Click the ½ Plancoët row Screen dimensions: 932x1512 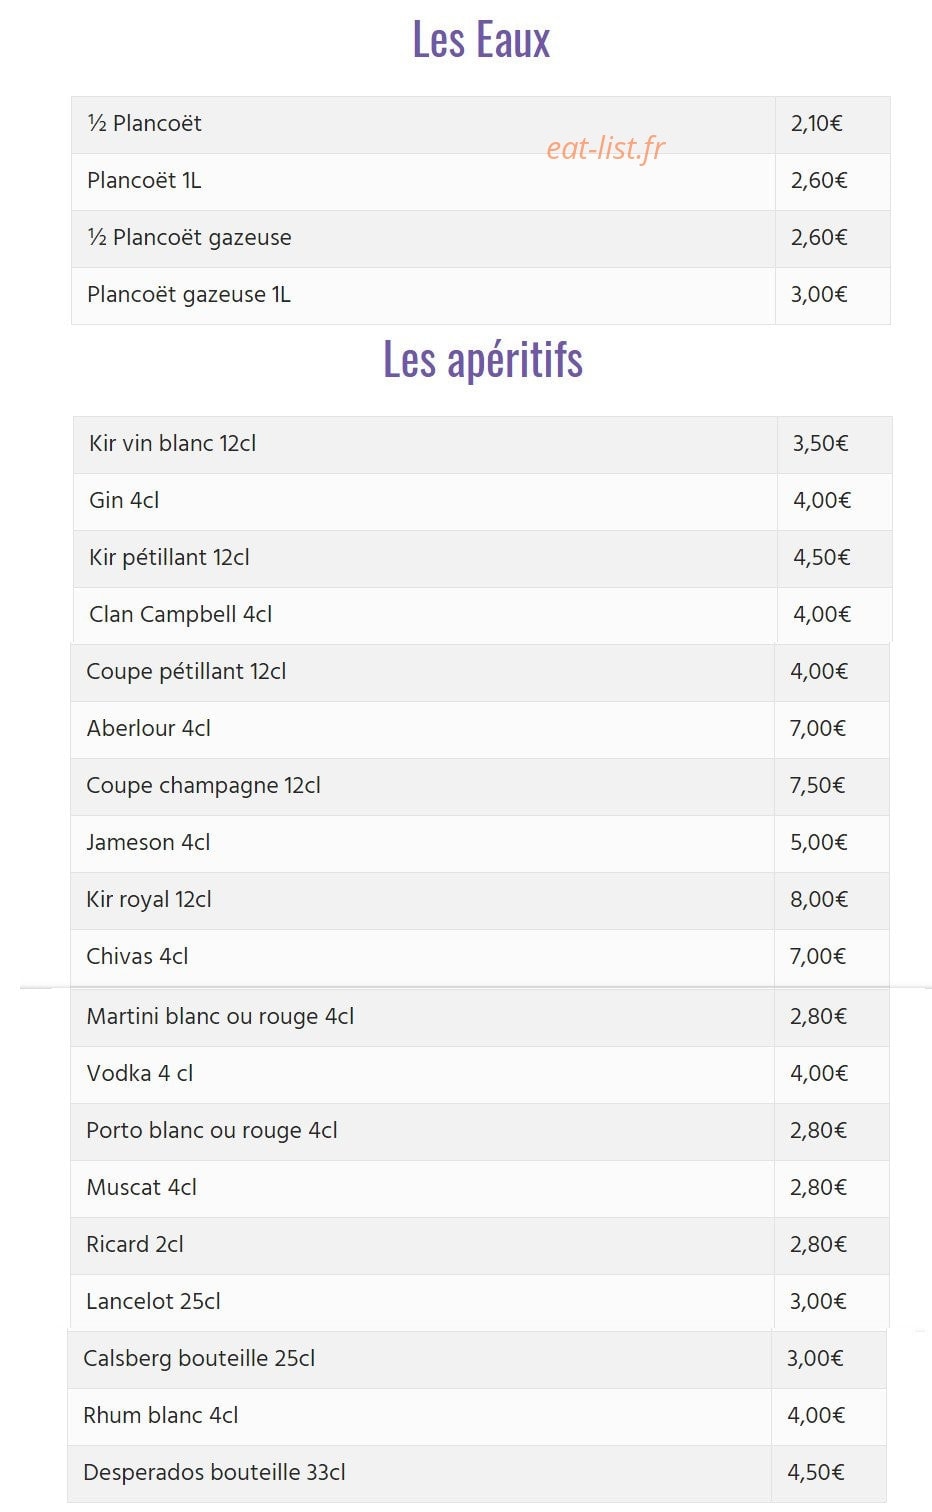481,124
